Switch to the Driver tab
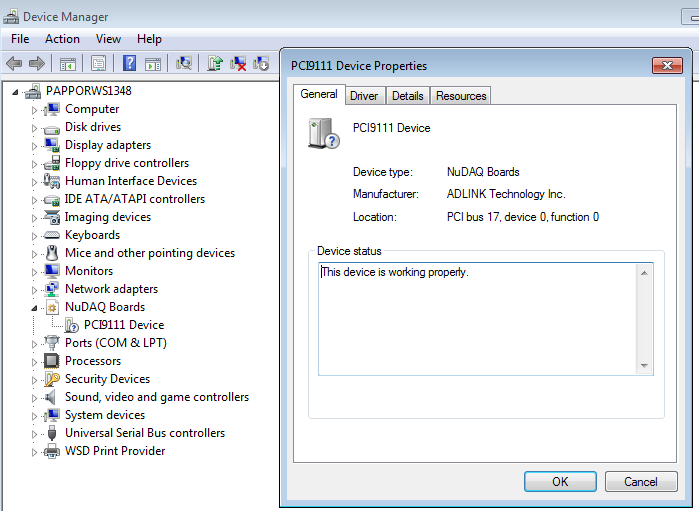Screen dimensions: 699x511 [364, 96]
